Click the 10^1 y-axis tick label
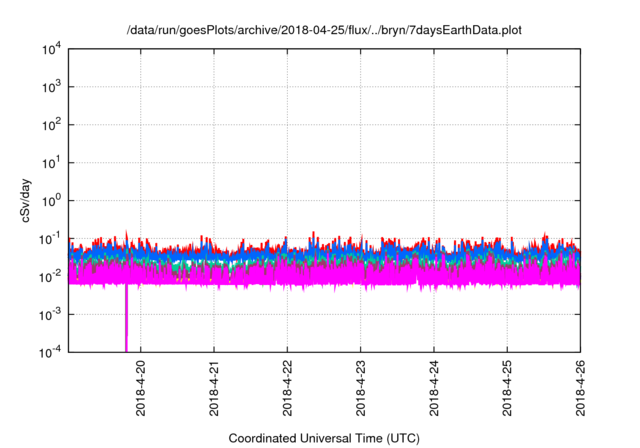640x448 pixels. tap(51, 163)
